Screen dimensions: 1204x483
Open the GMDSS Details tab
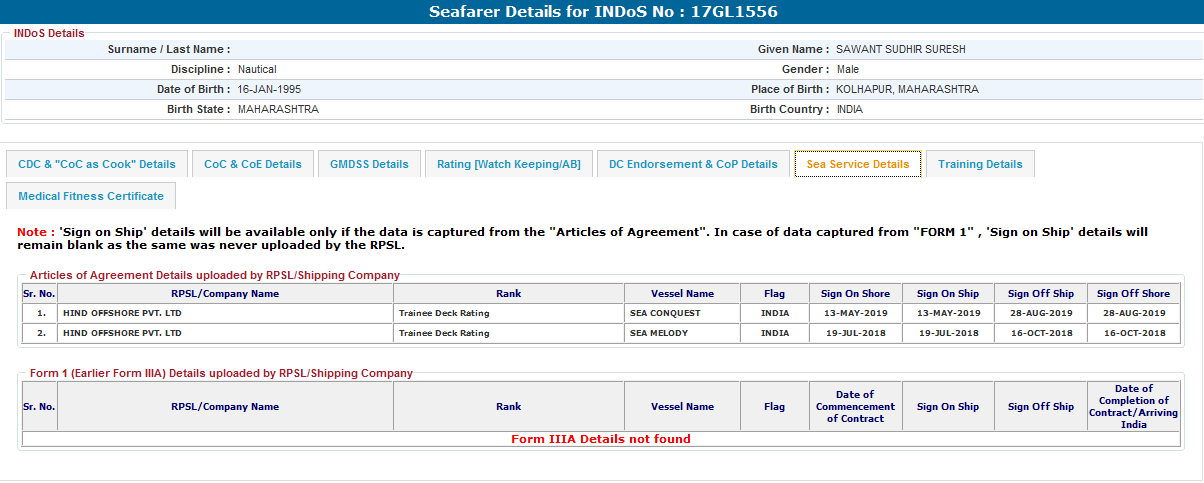369,164
